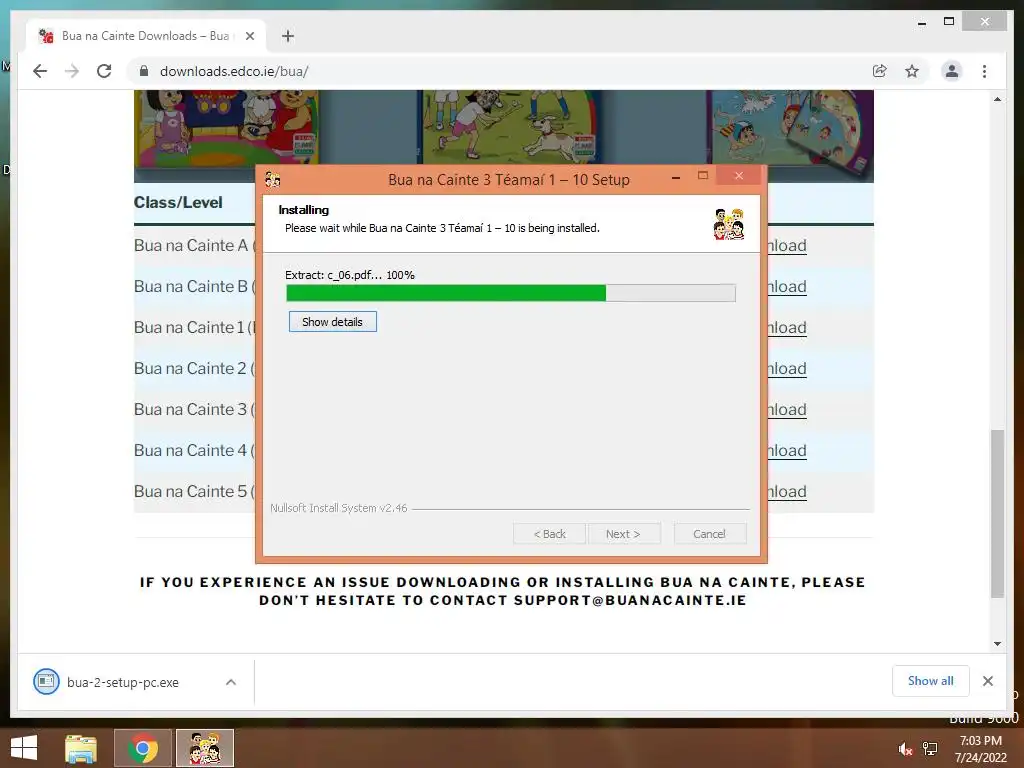Click the padlock site info icon
This screenshot has height=768, width=1024.
(x=144, y=71)
